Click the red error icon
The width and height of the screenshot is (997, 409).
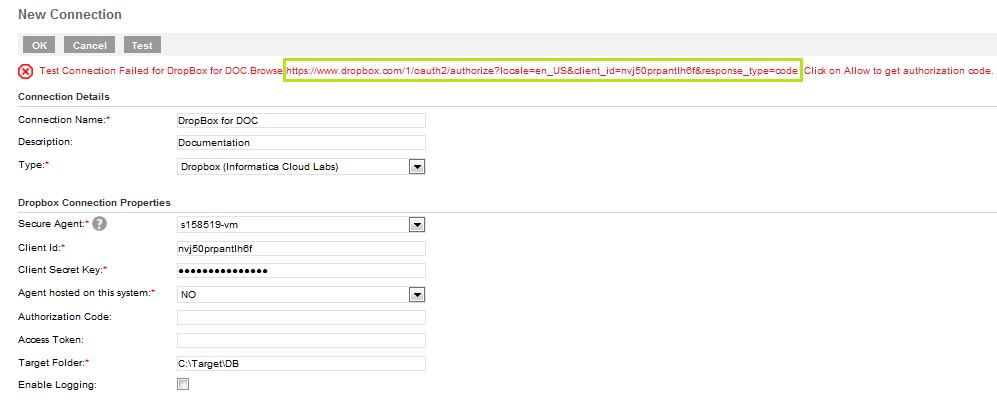pos(25,71)
